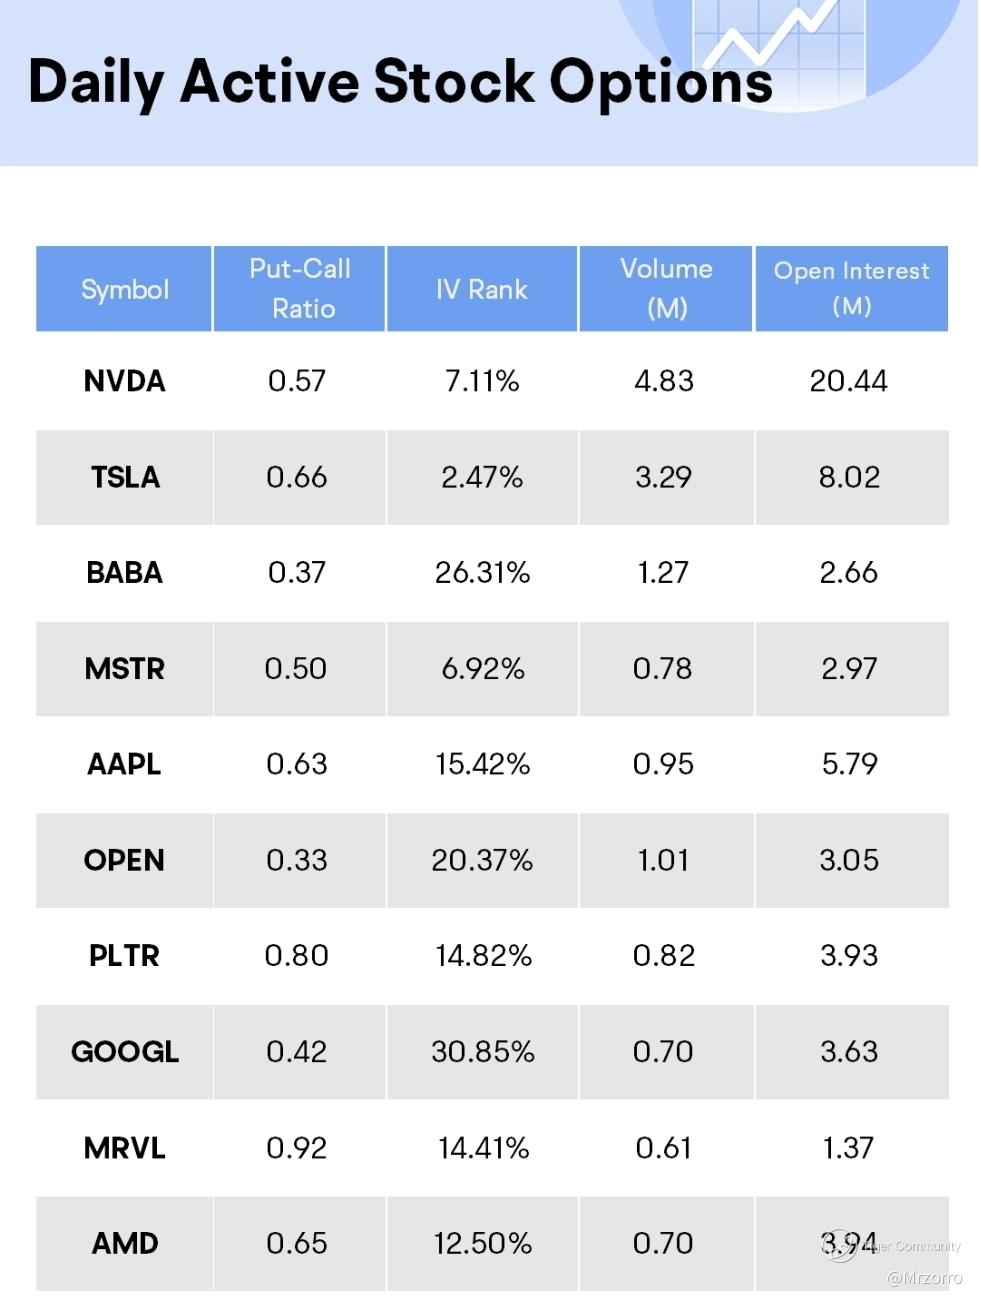Click the Open Interest (M) column header
Viewport: 981px width, 1300px height.
tap(851, 288)
